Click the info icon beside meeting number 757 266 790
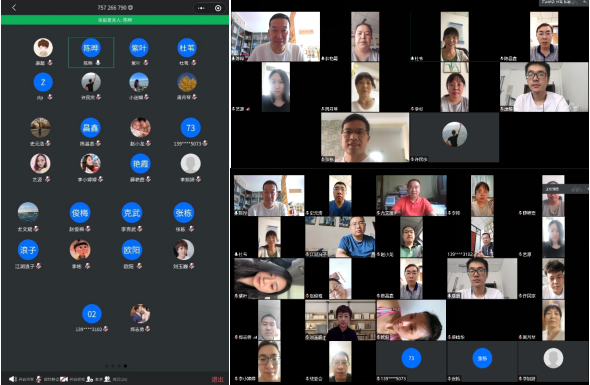 point(131,8)
